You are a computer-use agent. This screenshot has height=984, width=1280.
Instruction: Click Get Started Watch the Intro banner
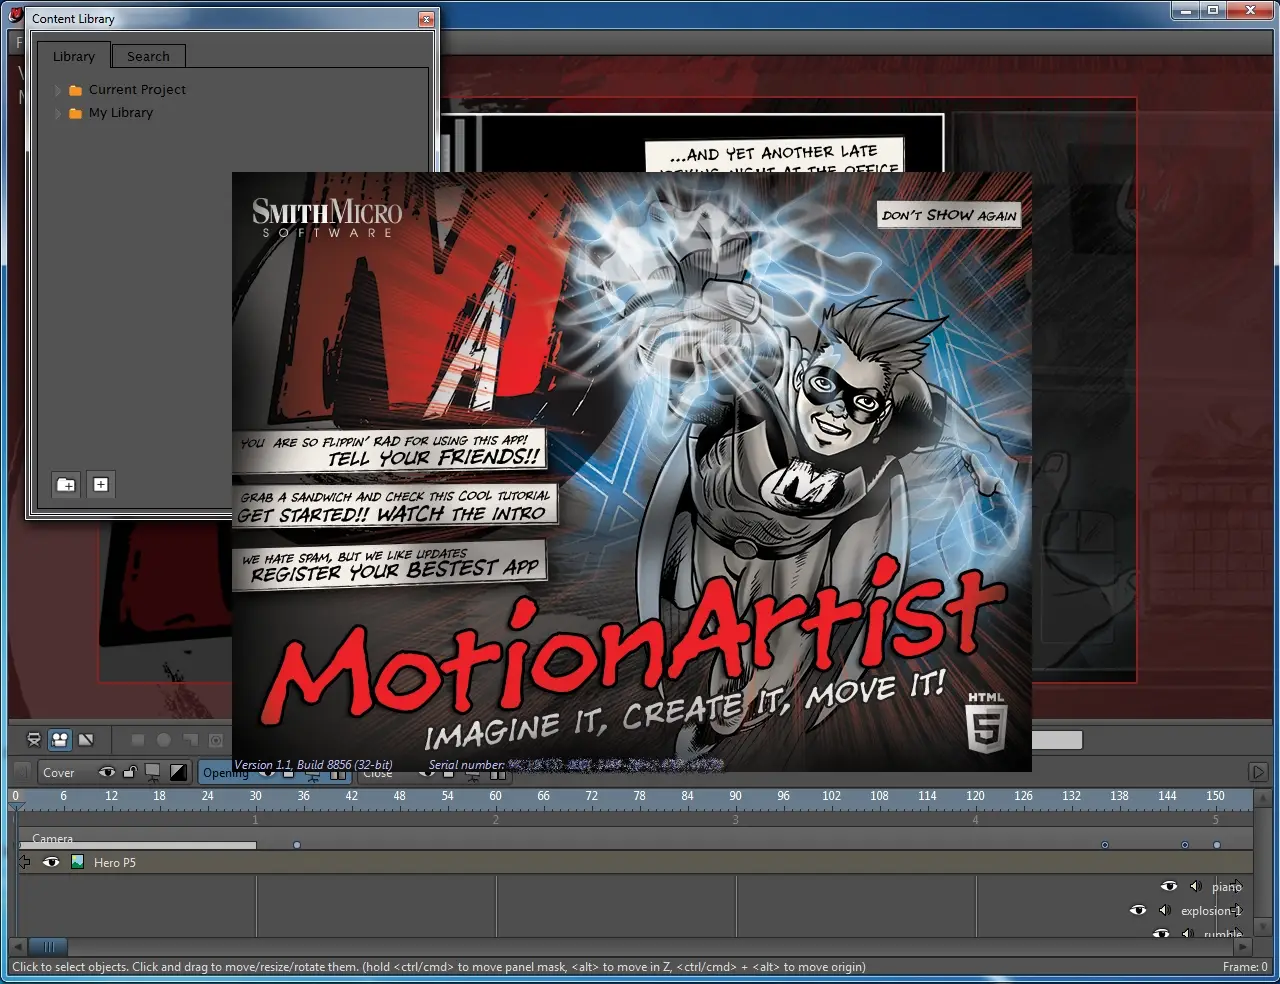tap(395, 506)
